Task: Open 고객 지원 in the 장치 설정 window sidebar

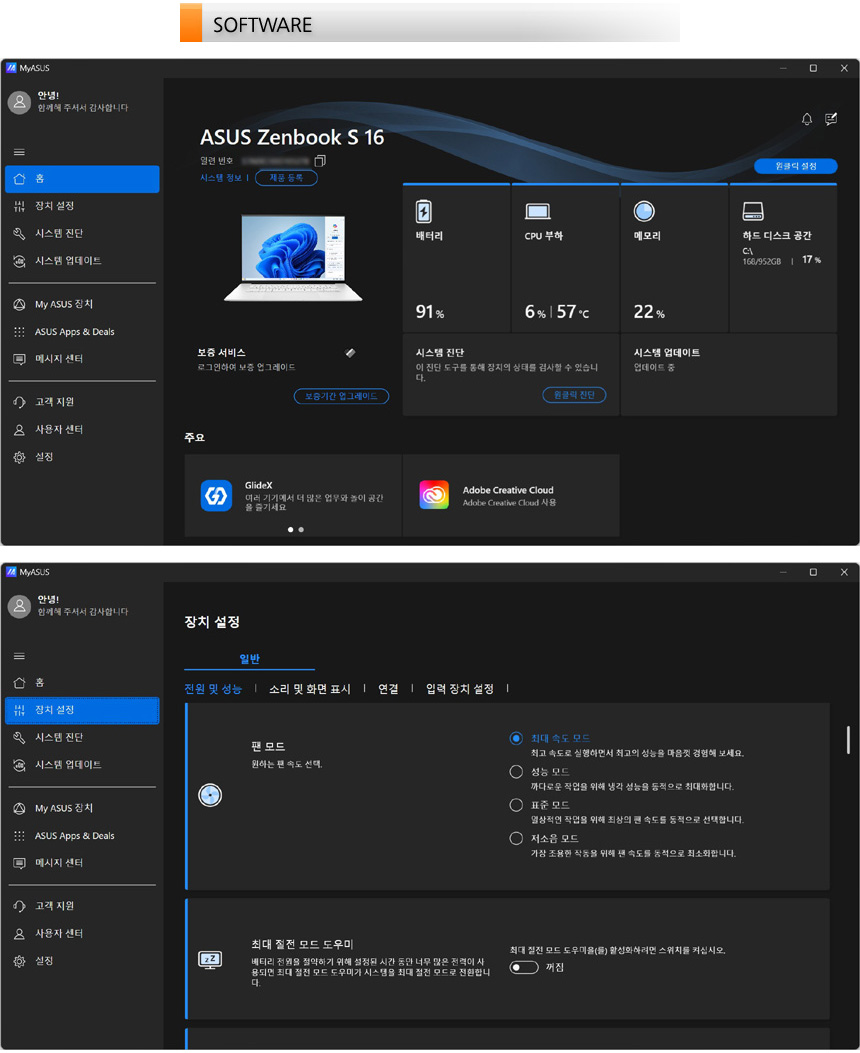Action: (82, 906)
